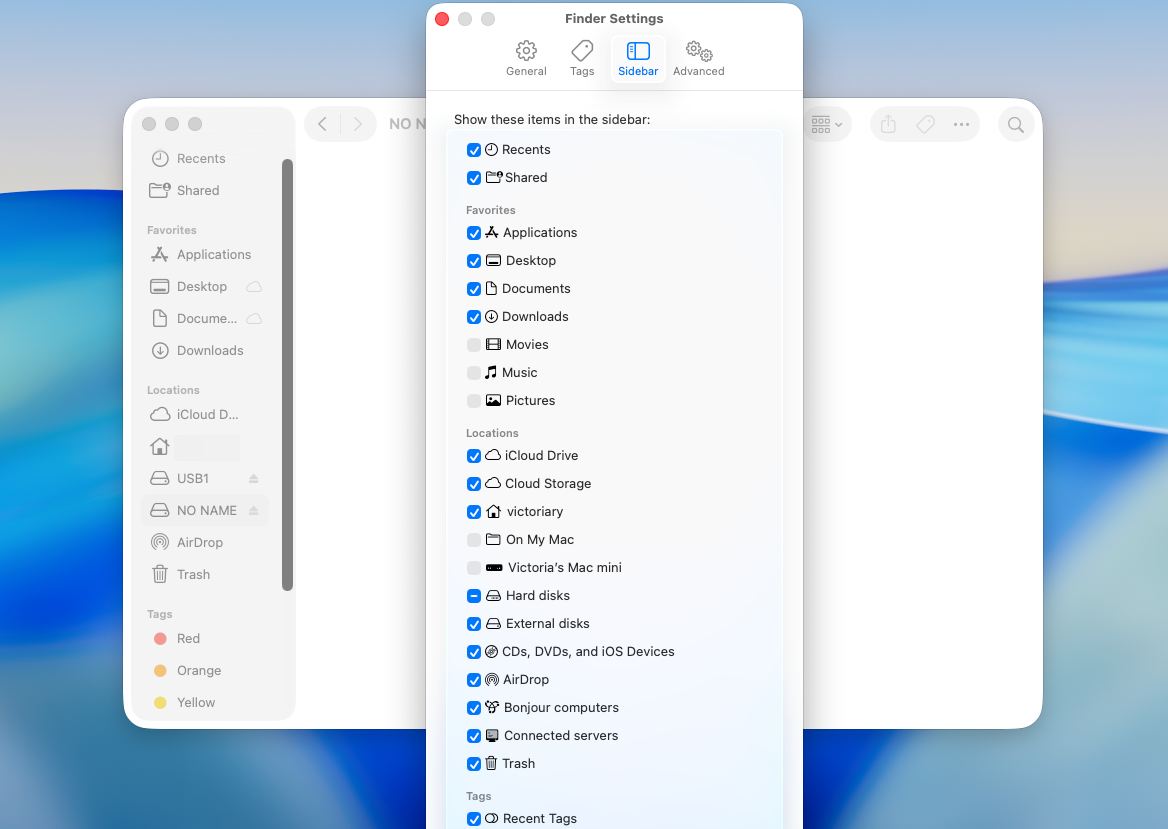Enable the Pictures checkbox
The height and width of the screenshot is (829, 1168).
point(474,401)
